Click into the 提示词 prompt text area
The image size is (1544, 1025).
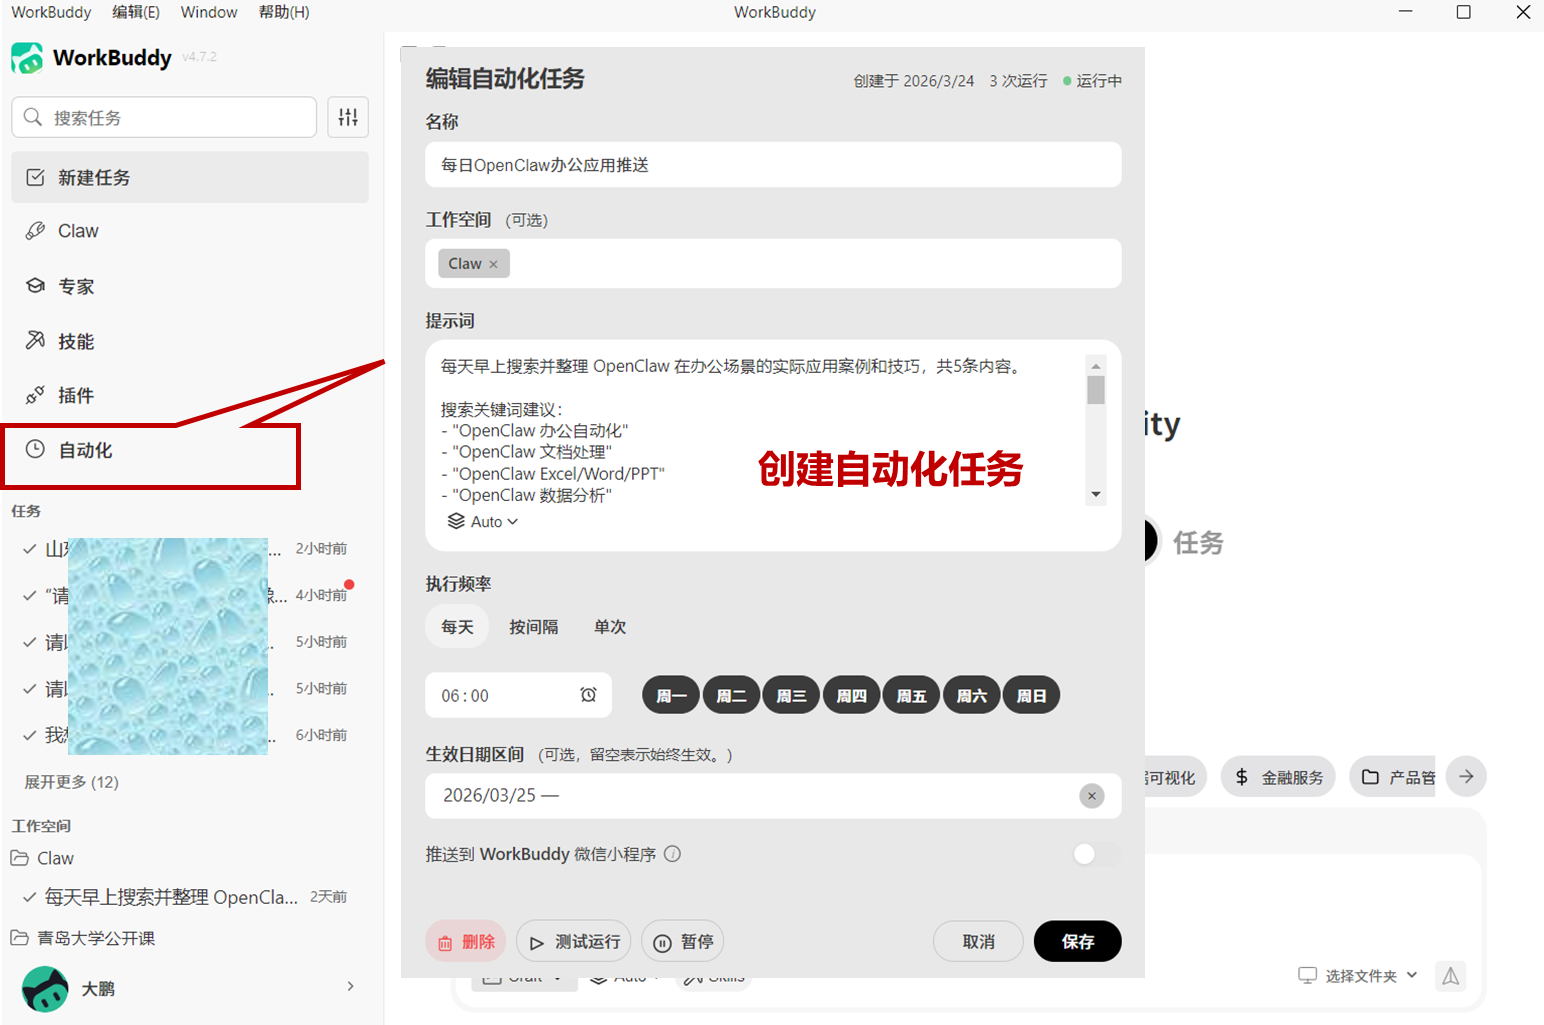(x=760, y=430)
